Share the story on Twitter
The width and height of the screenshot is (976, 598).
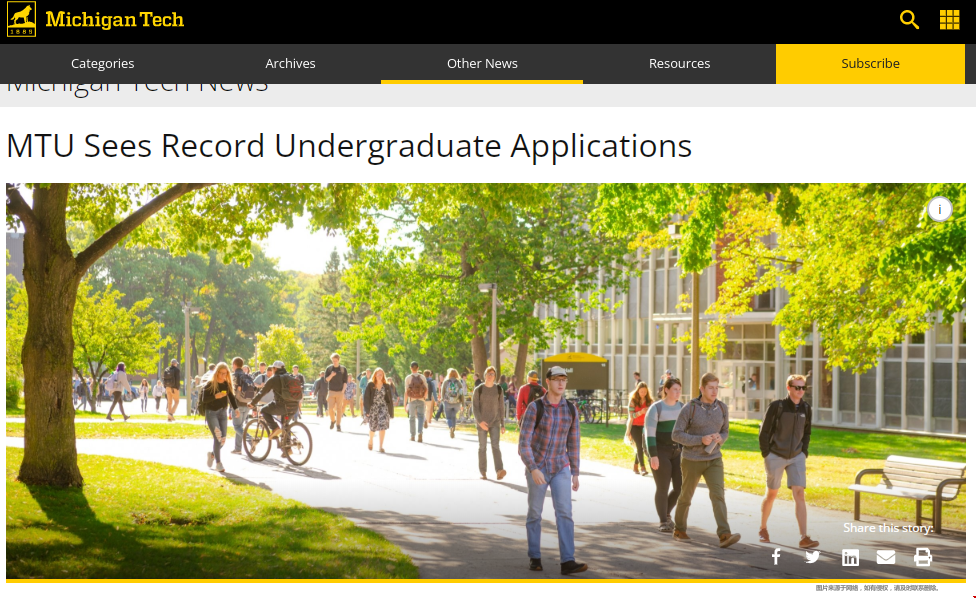(812, 557)
